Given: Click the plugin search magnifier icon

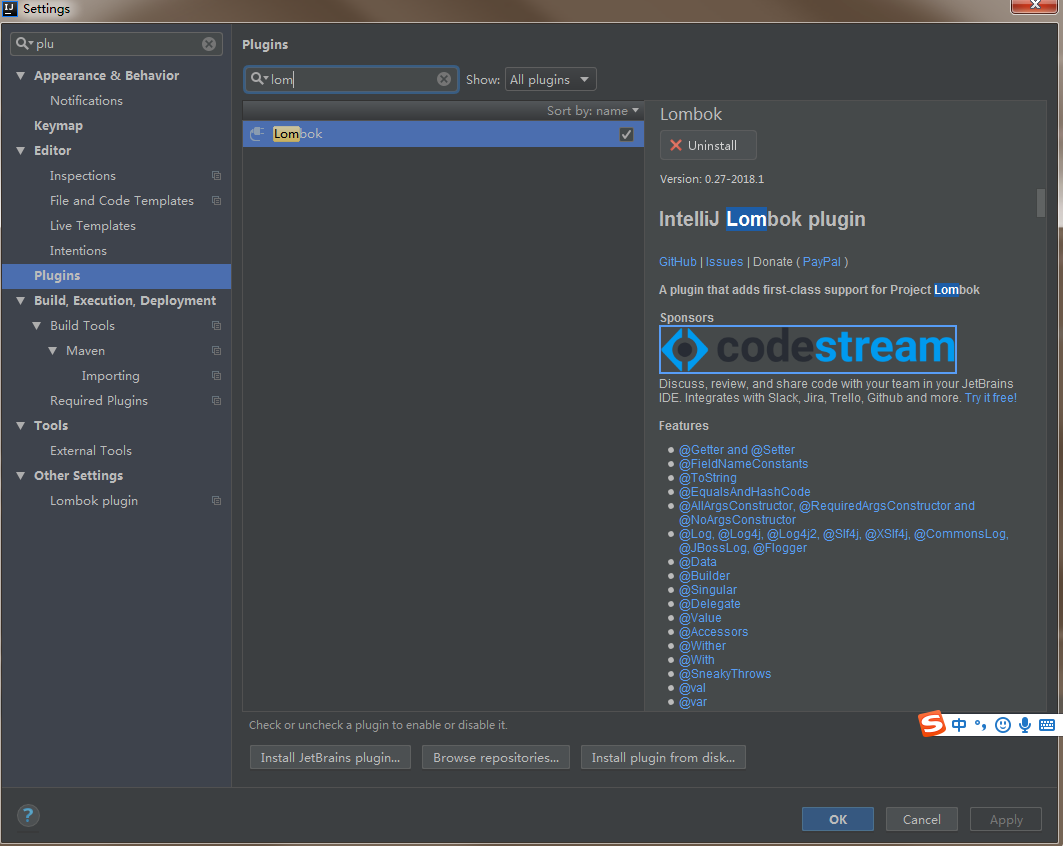Looking at the screenshot, I should (x=259, y=79).
